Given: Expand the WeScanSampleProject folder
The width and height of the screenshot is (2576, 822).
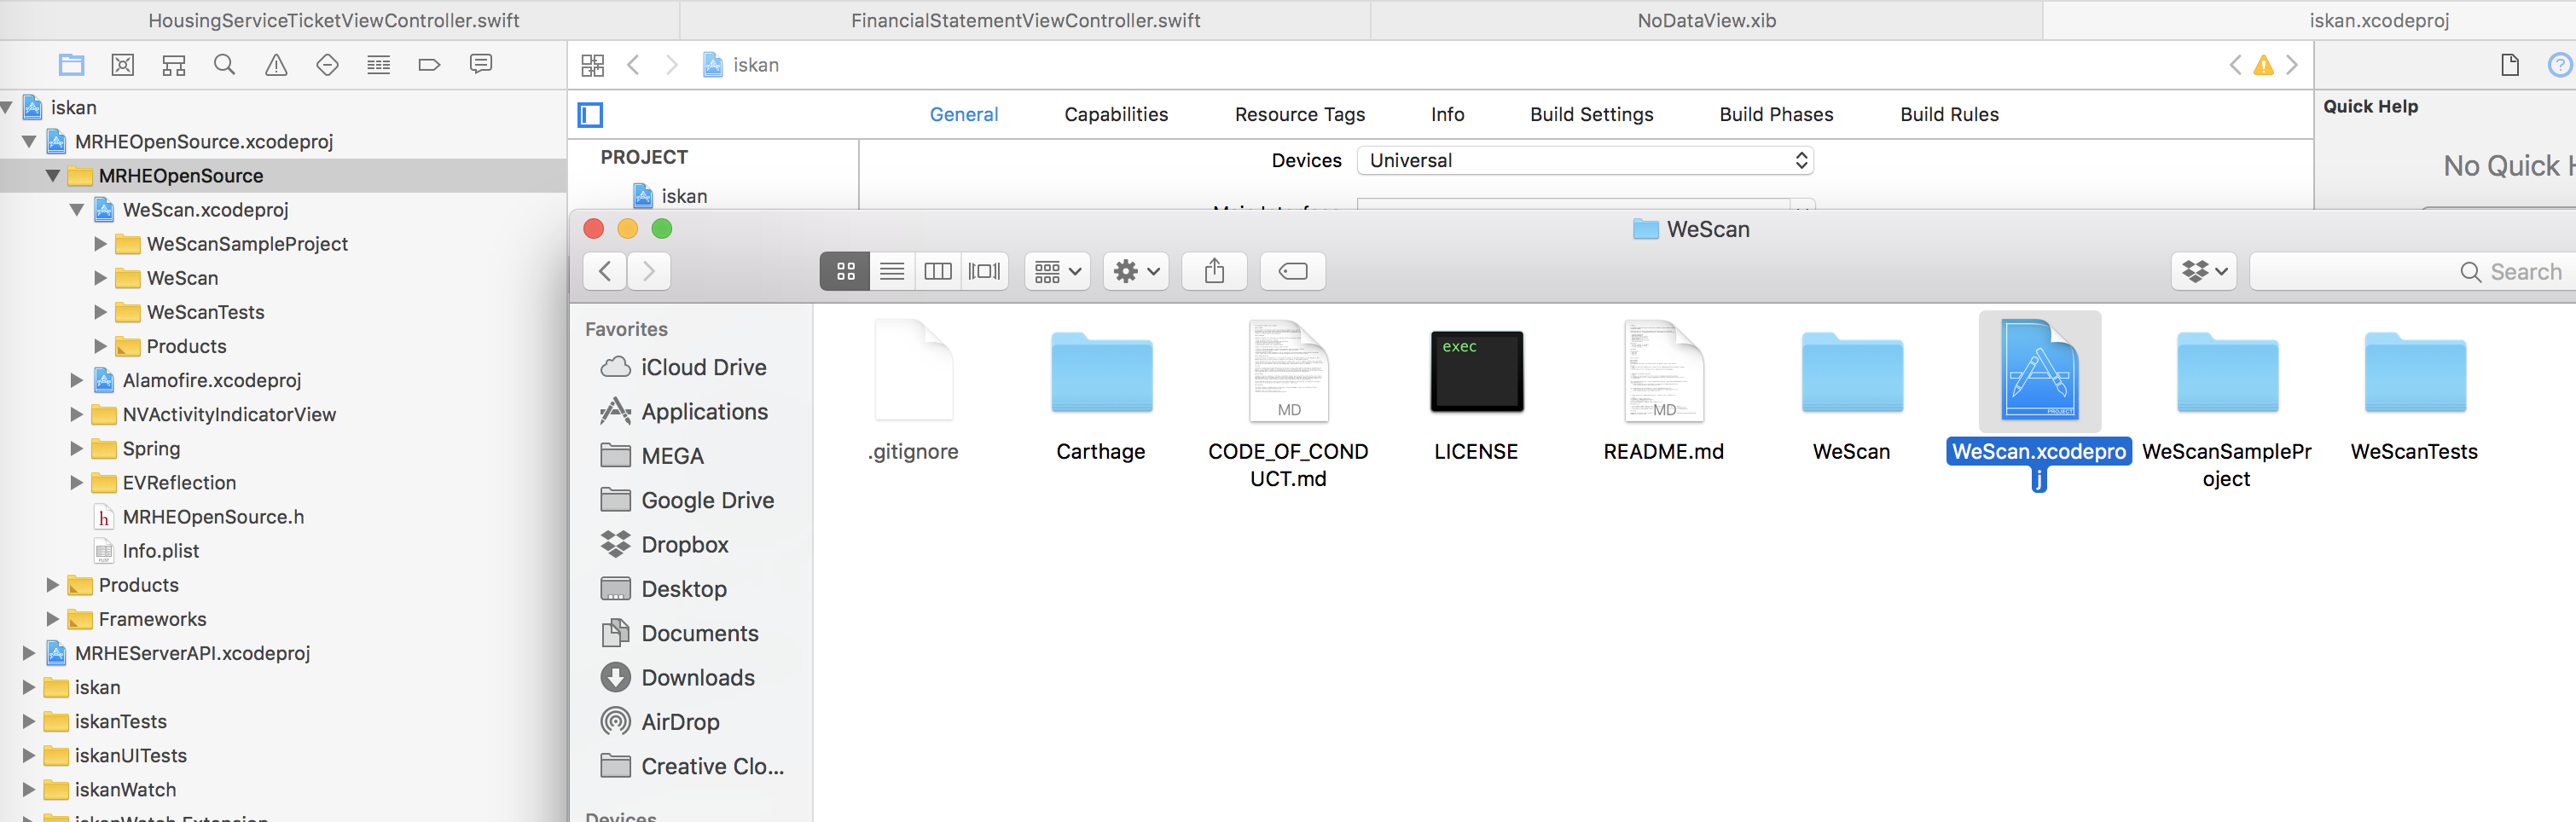Looking at the screenshot, I should click(x=100, y=244).
